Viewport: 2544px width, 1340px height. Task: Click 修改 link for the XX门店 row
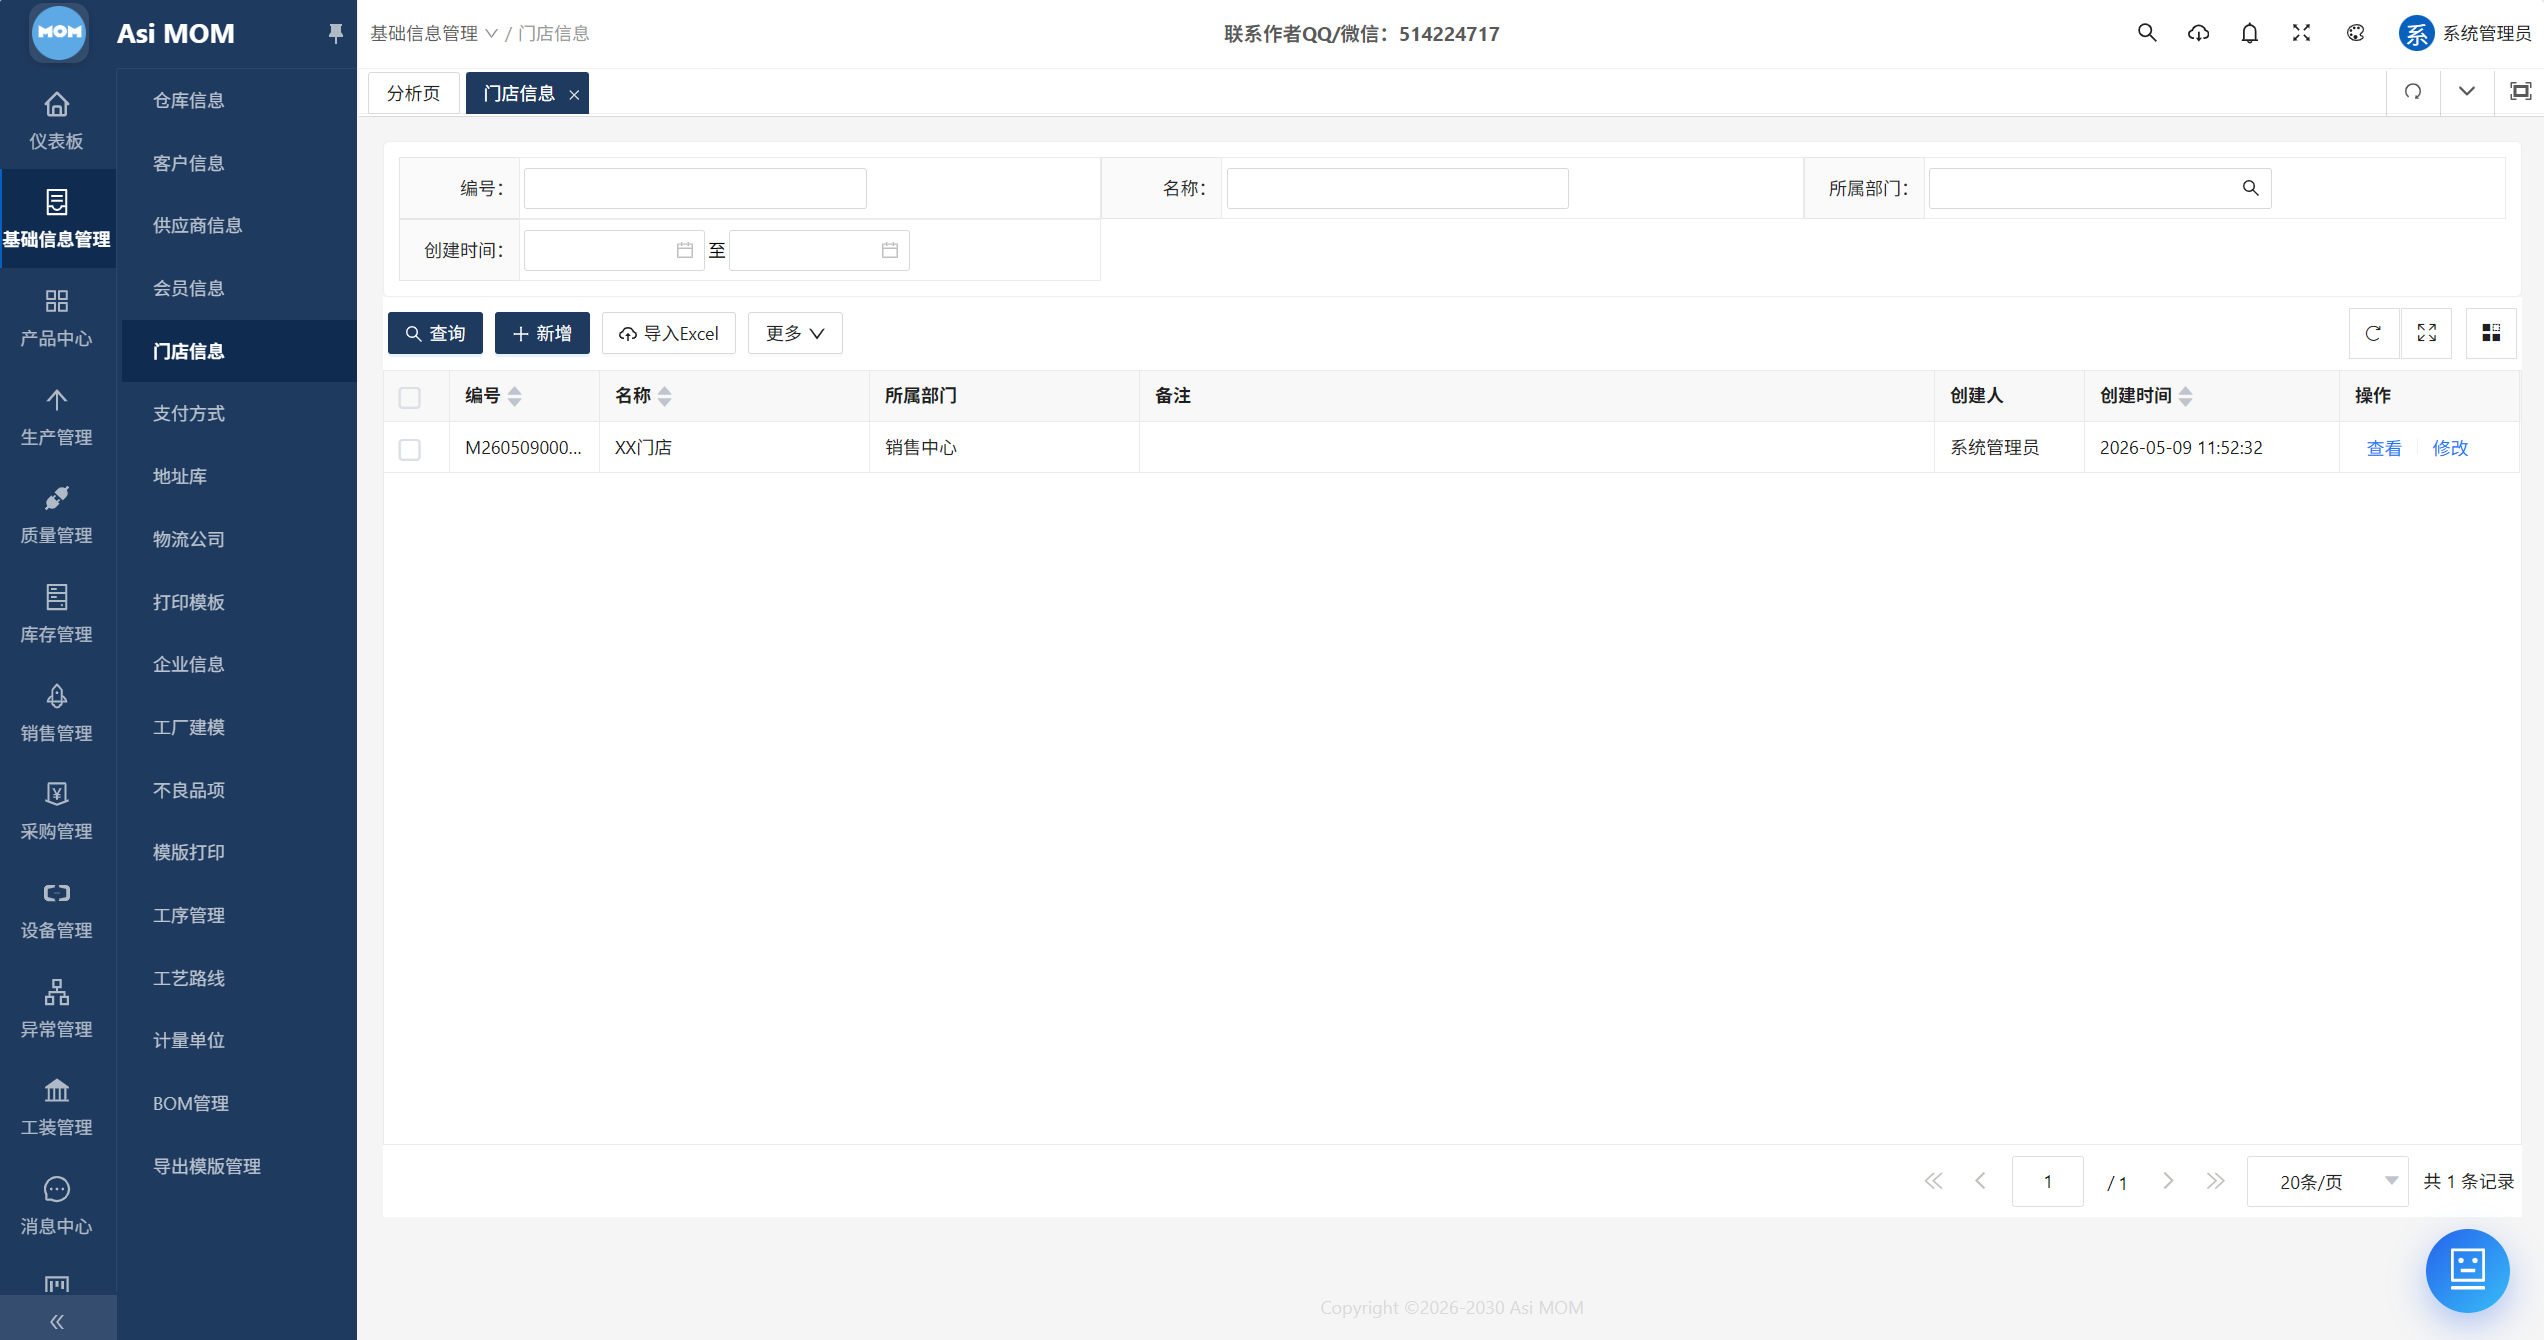2450,448
